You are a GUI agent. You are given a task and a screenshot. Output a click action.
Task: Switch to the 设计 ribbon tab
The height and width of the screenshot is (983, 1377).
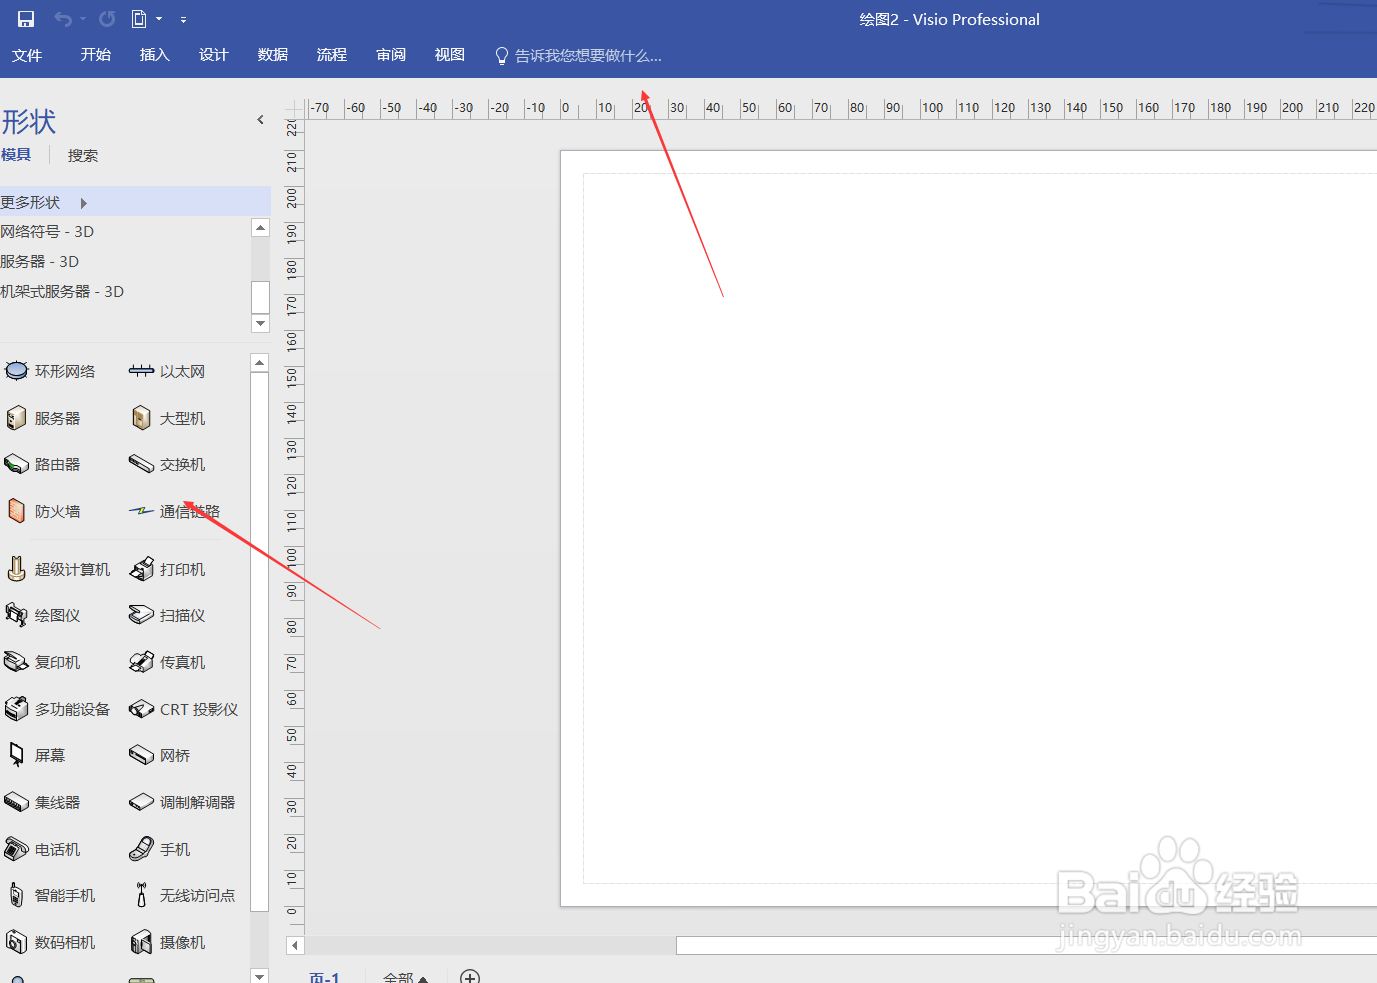(x=214, y=55)
